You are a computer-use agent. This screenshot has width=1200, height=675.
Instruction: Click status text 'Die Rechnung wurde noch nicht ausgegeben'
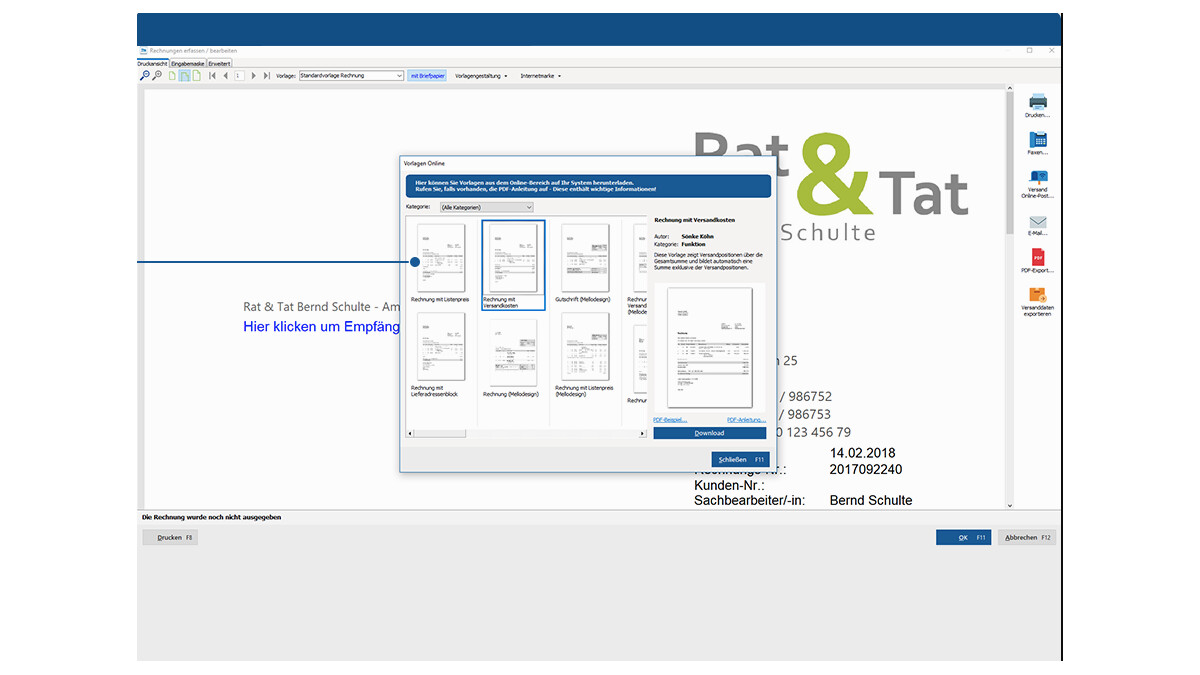(211, 517)
